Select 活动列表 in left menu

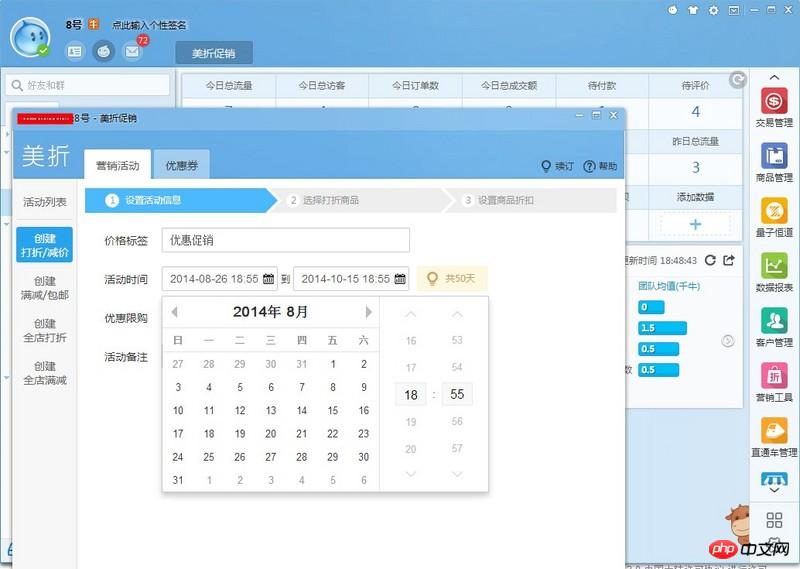click(x=45, y=202)
